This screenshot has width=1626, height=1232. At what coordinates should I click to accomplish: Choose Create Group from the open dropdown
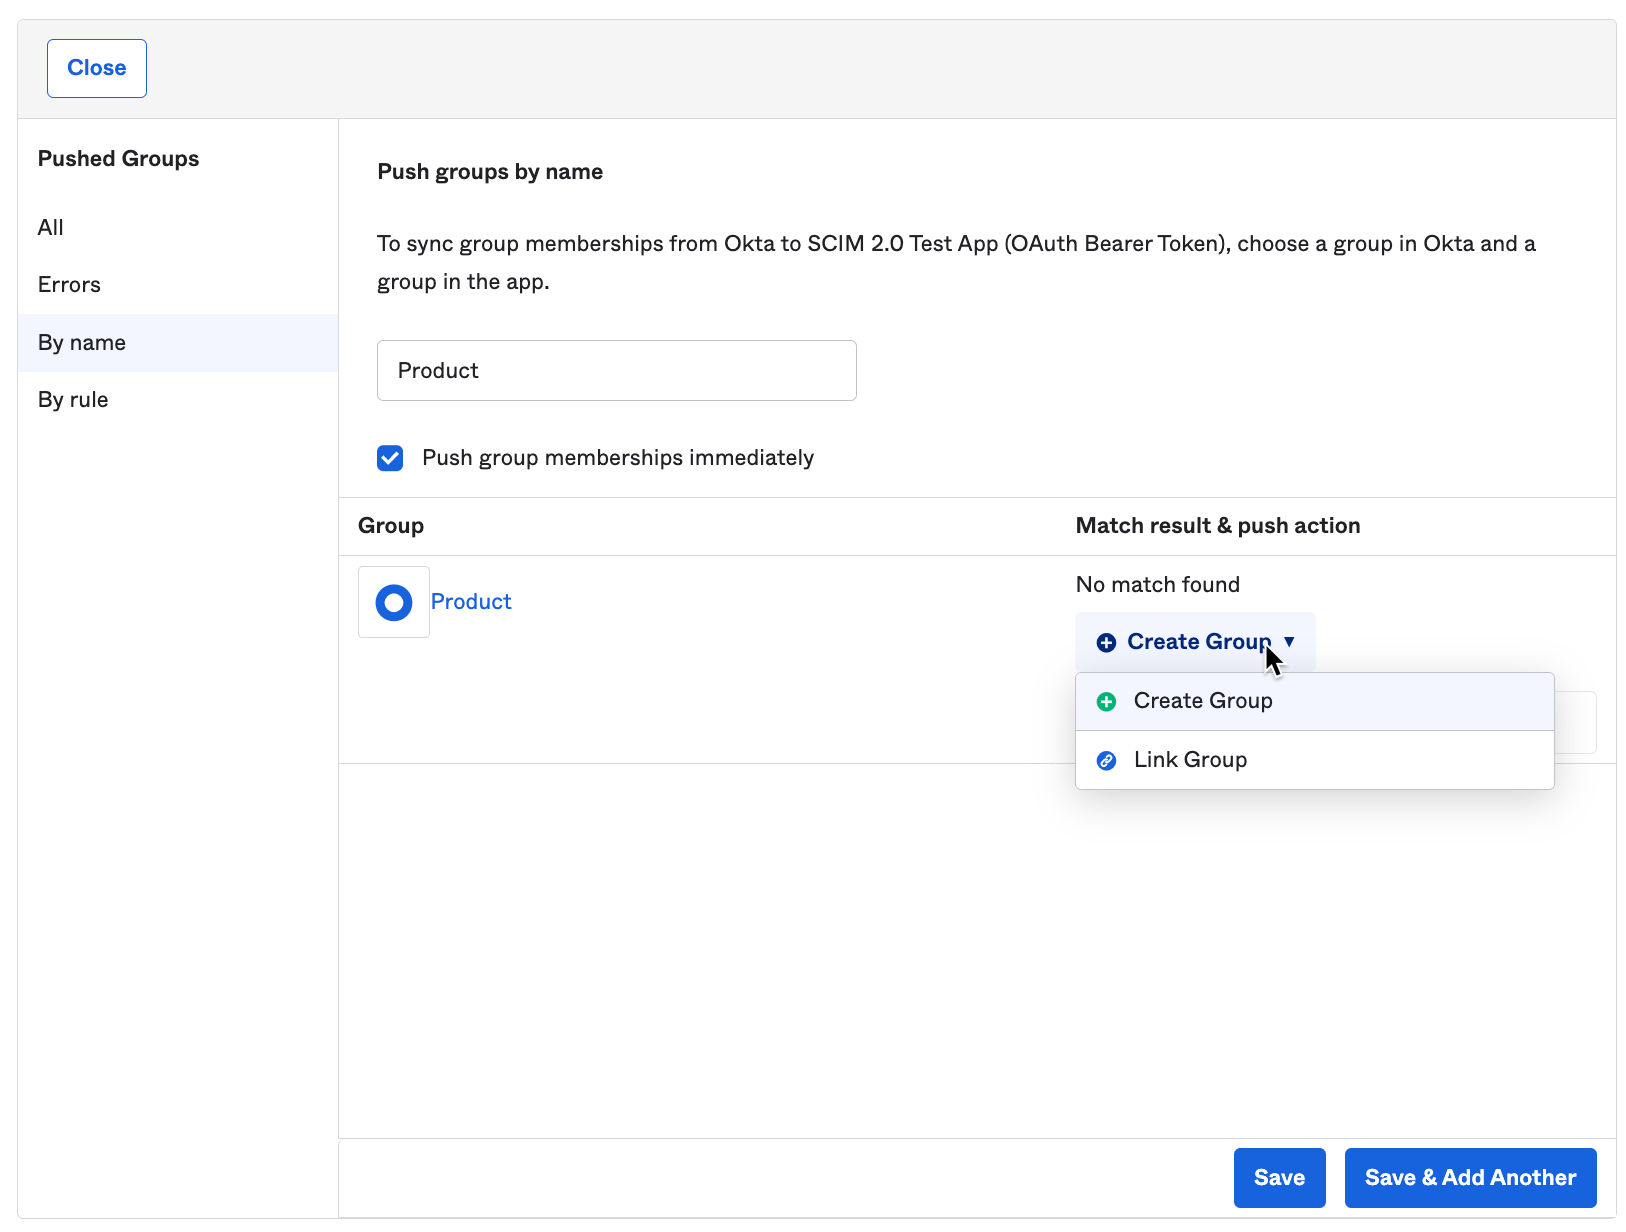click(1203, 701)
